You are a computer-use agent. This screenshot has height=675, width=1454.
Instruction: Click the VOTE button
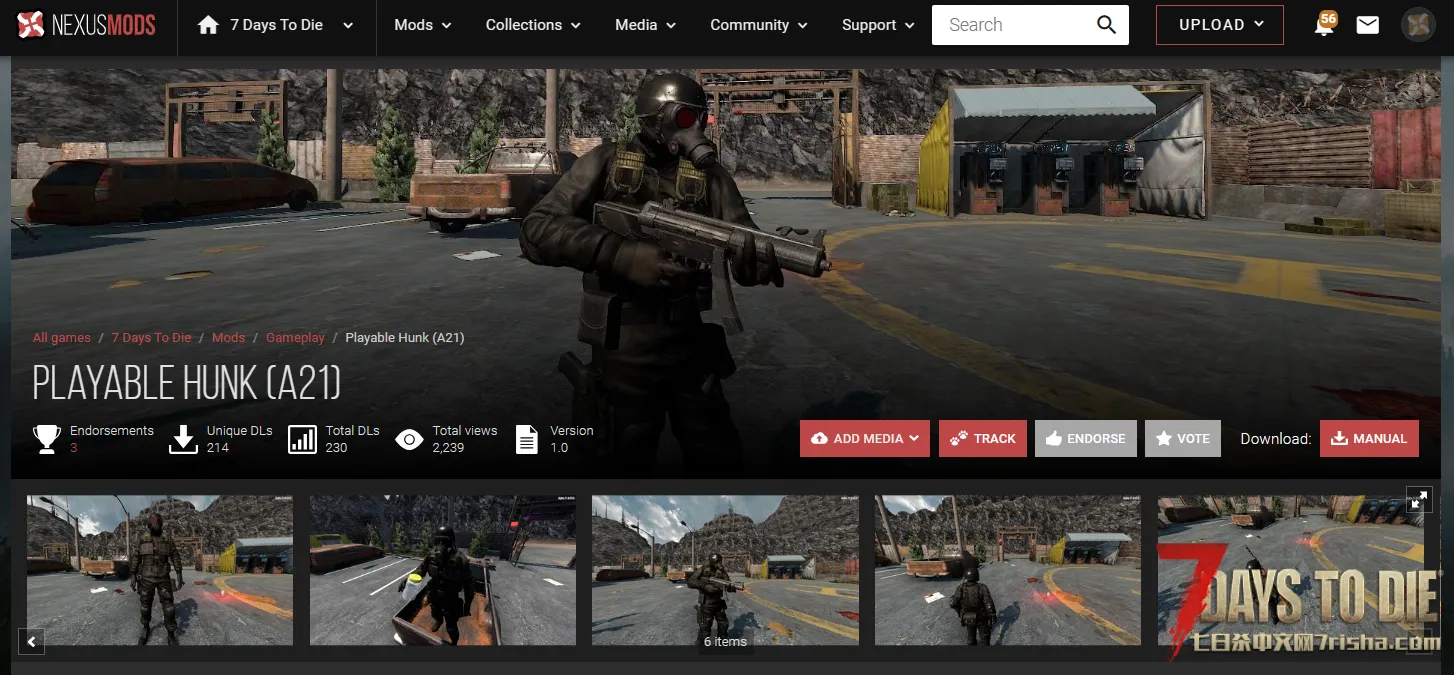(x=1183, y=438)
